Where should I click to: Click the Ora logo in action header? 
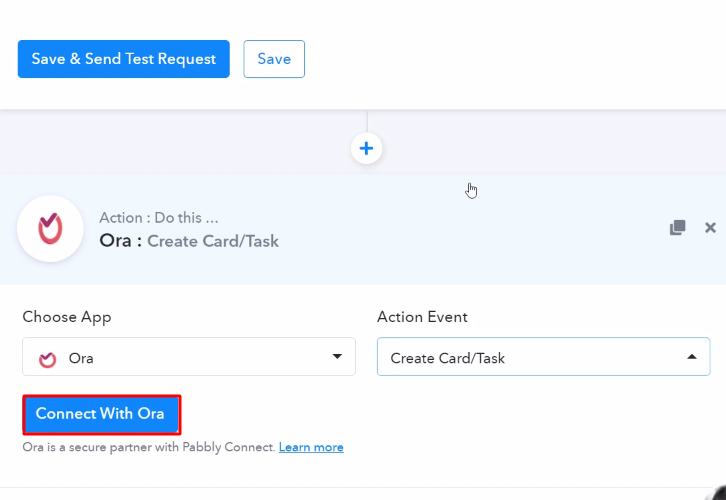pyautogui.click(x=50, y=229)
